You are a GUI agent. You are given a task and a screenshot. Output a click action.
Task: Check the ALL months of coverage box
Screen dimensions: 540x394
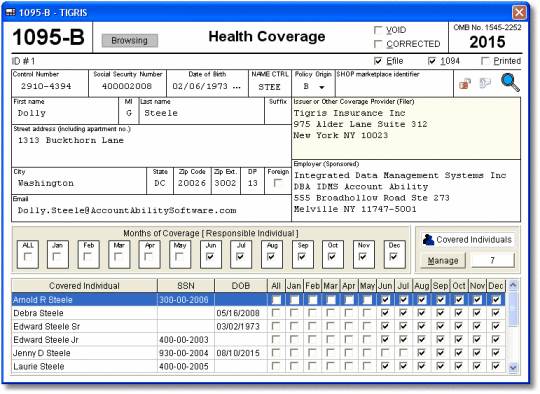(28, 257)
